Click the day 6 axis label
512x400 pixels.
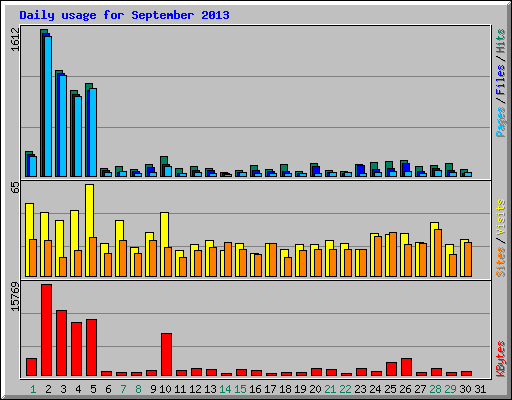[108, 389]
